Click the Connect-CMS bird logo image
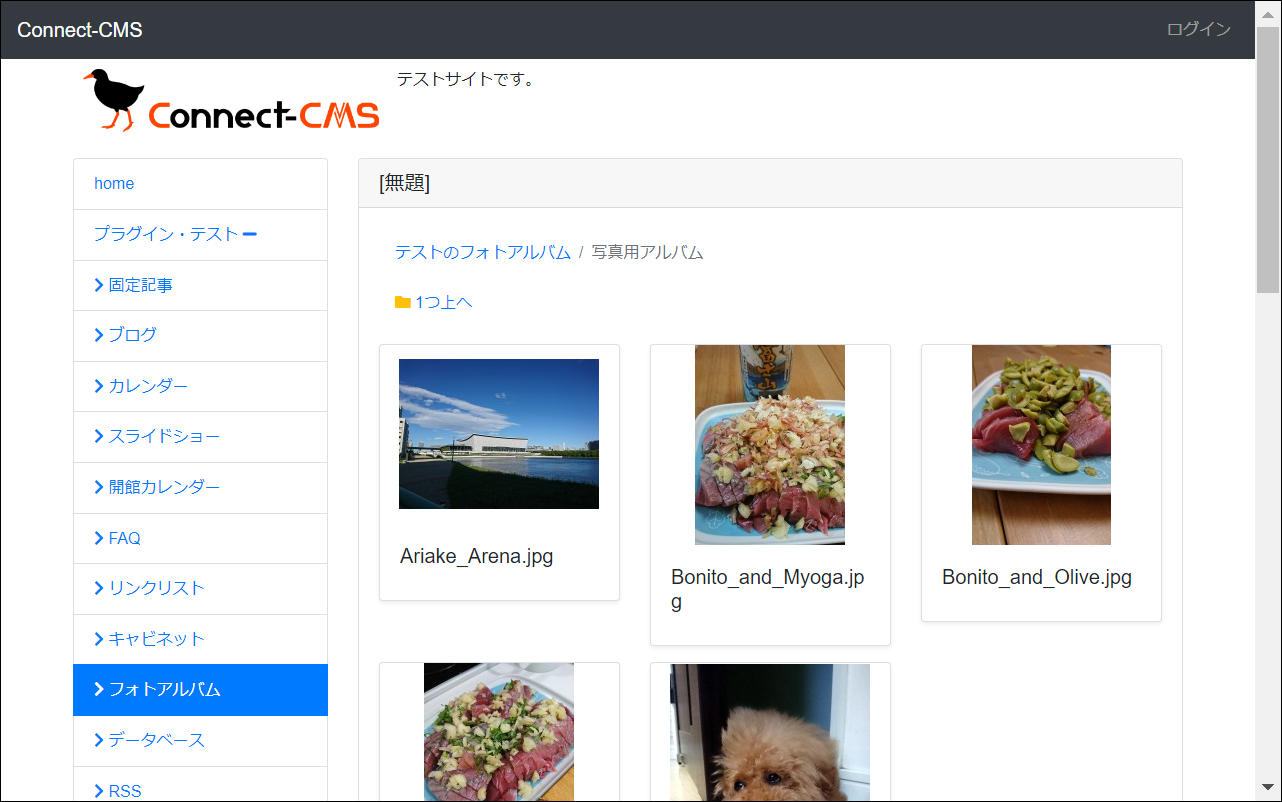Screen dimensions: 1282x802 (231, 101)
